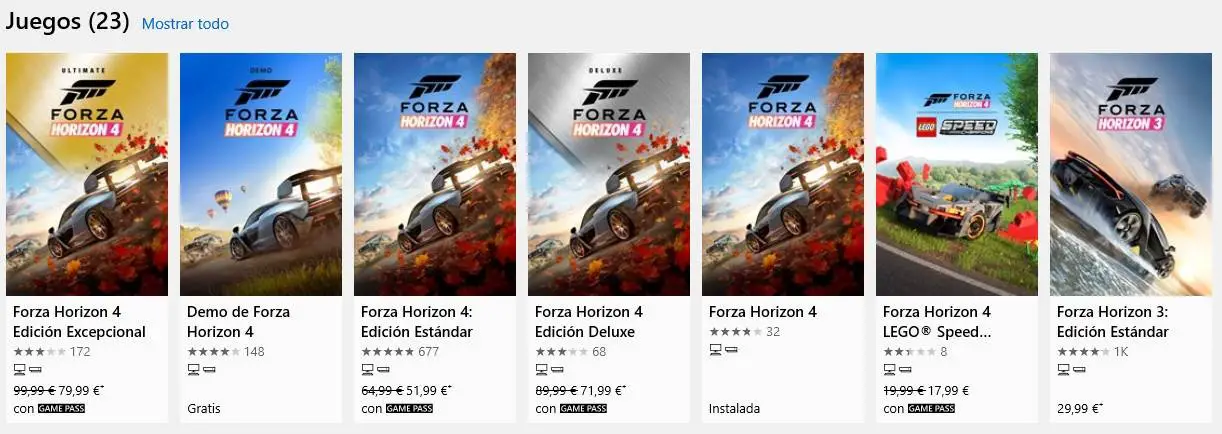Click the console platform icon under Edición Estándar 4
This screenshot has height=434, width=1222.
tap(384, 370)
